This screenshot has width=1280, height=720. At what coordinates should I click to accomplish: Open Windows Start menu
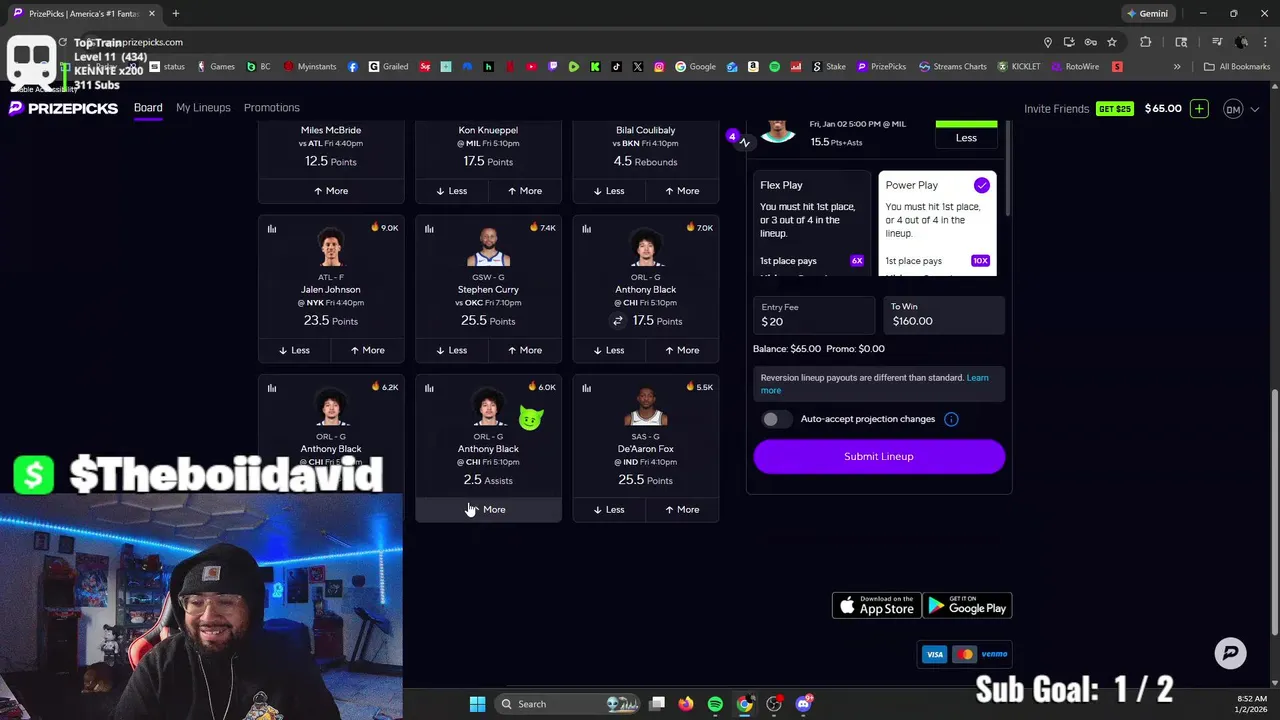tap(477, 704)
